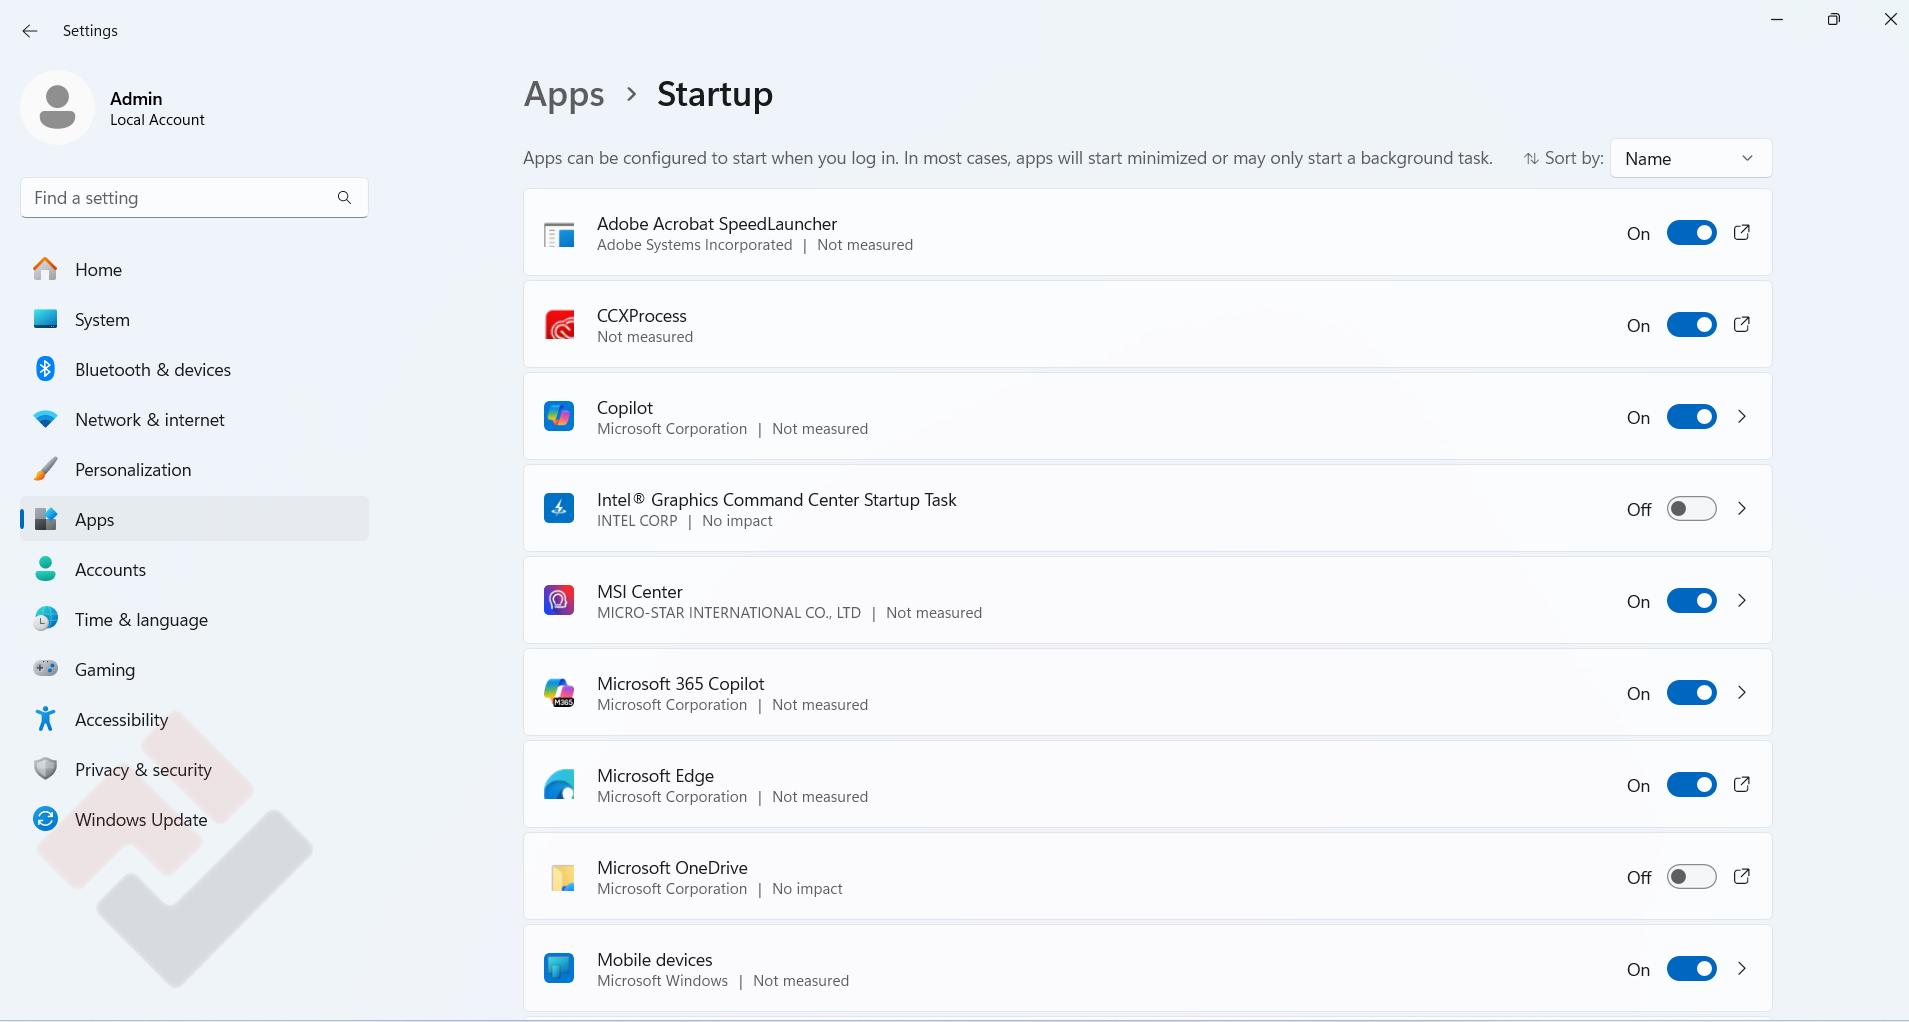Image resolution: width=1909 pixels, height=1022 pixels.
Task: Click the MSI Center app icon
Action: (x=559, y=601)
